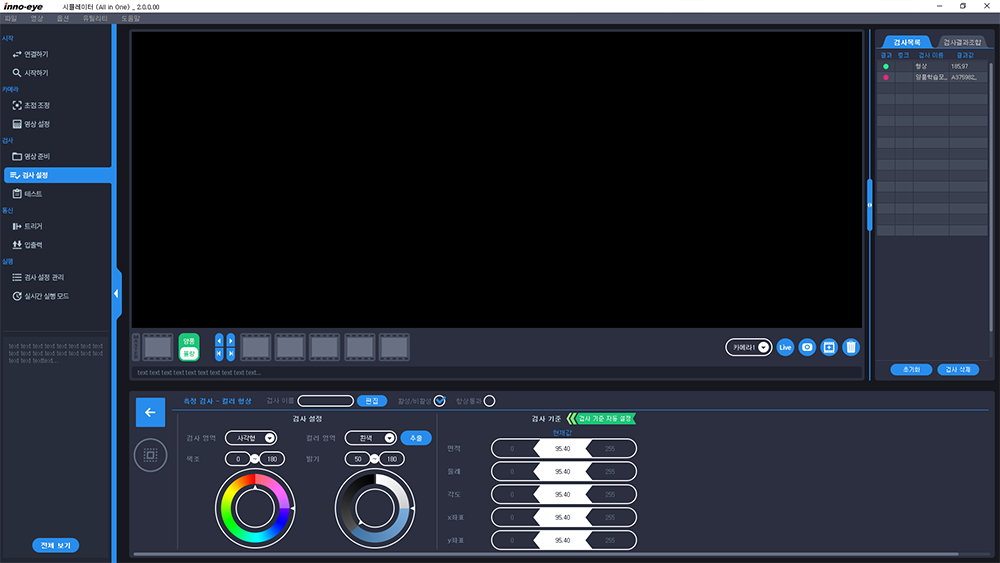This screenshot has width=1000, height=563.
Task: Open the 도움말 menu
Action: 131,18
